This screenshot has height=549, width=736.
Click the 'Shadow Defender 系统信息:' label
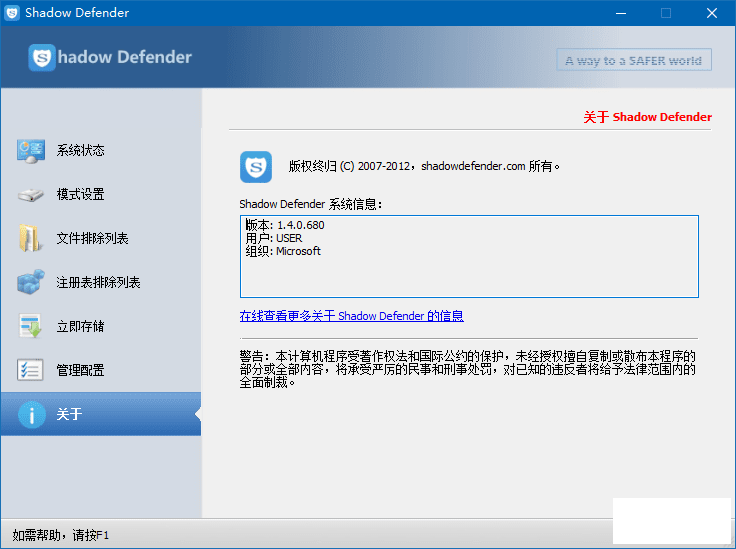(x=311, y=204)
